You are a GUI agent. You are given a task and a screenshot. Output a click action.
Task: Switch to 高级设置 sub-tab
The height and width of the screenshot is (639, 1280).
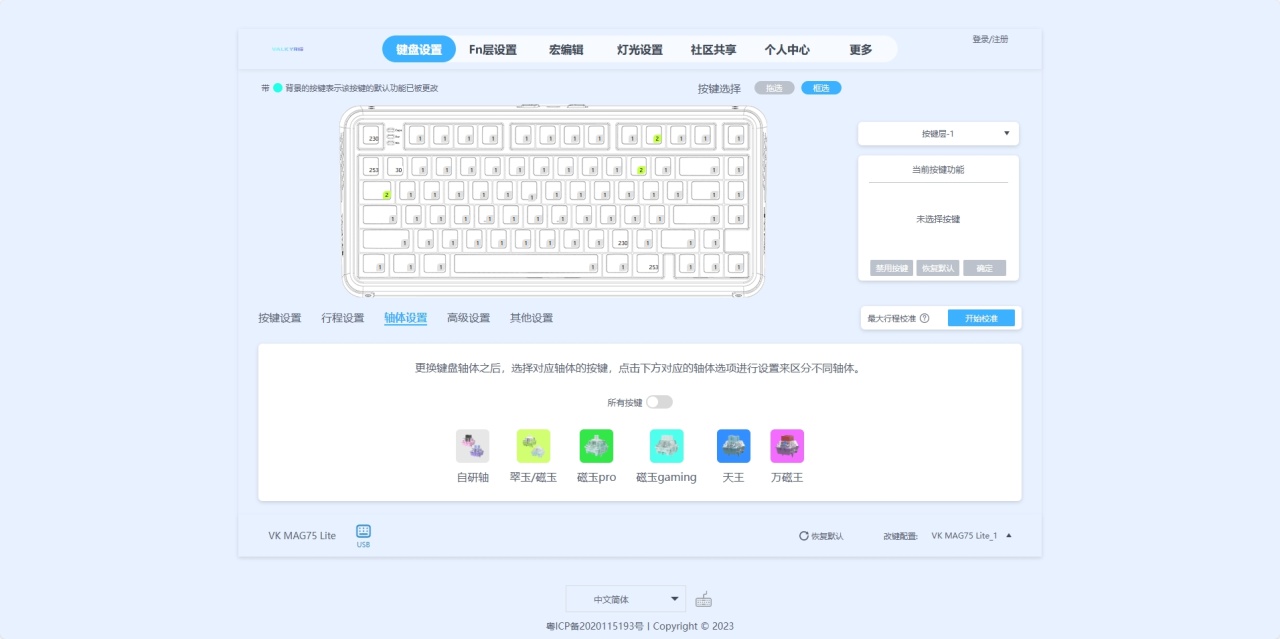pos(469,318)
